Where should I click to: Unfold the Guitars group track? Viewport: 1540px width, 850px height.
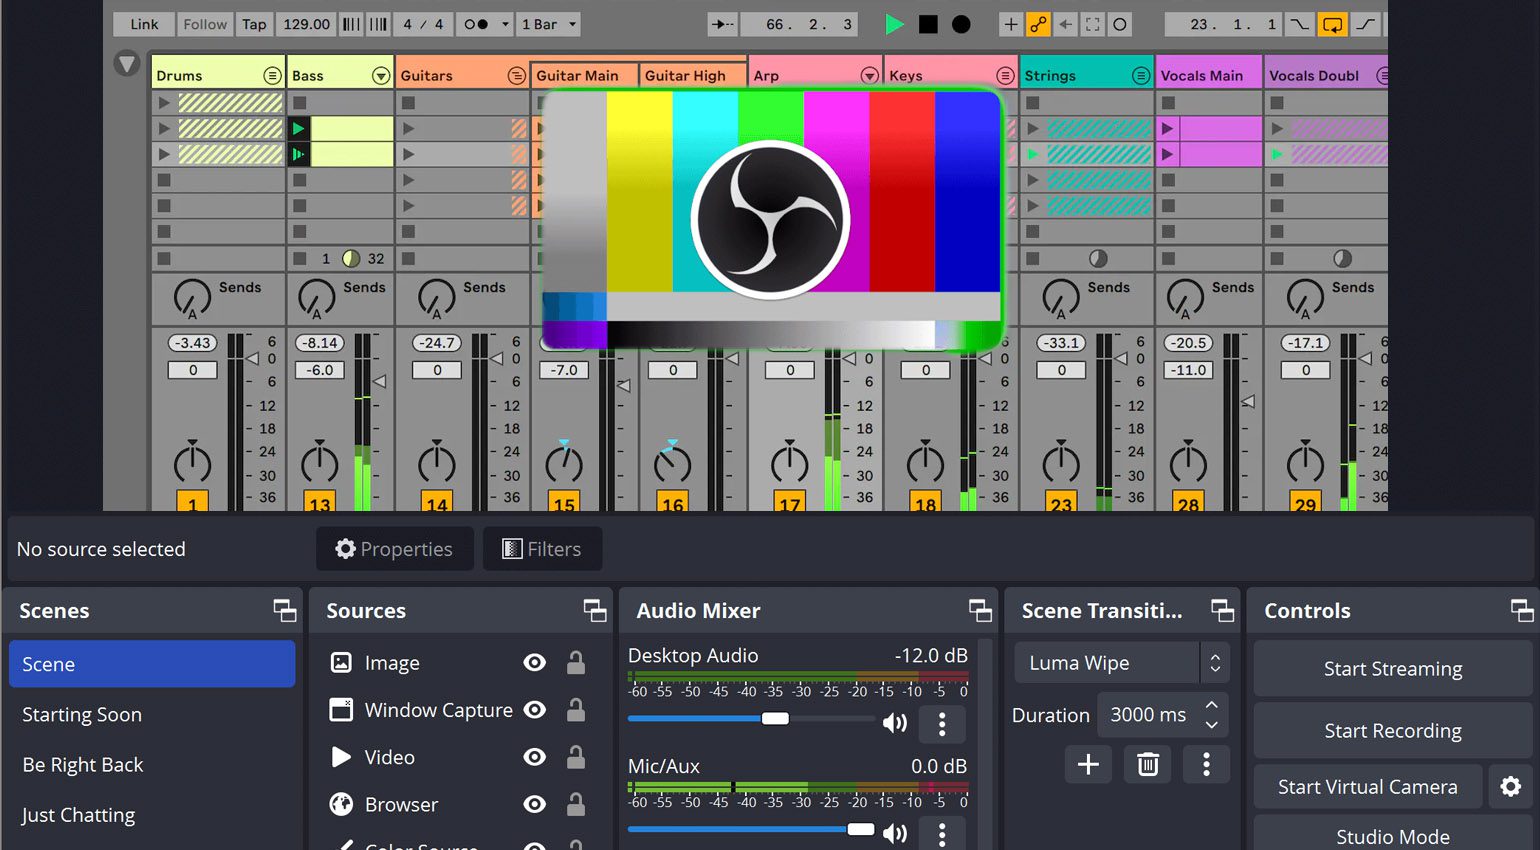(x=516, y=75)
